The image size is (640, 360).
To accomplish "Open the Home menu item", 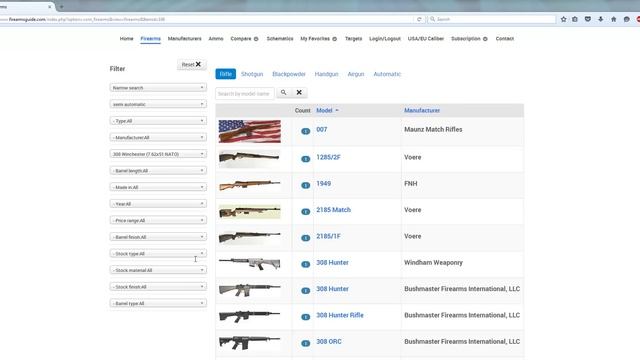I will [127, 39].
